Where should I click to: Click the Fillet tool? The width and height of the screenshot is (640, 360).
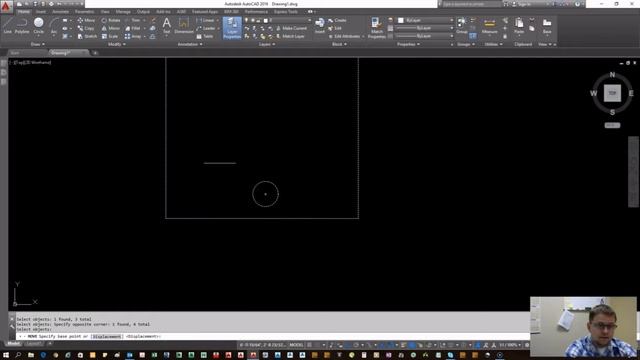(x=133, y=28)
